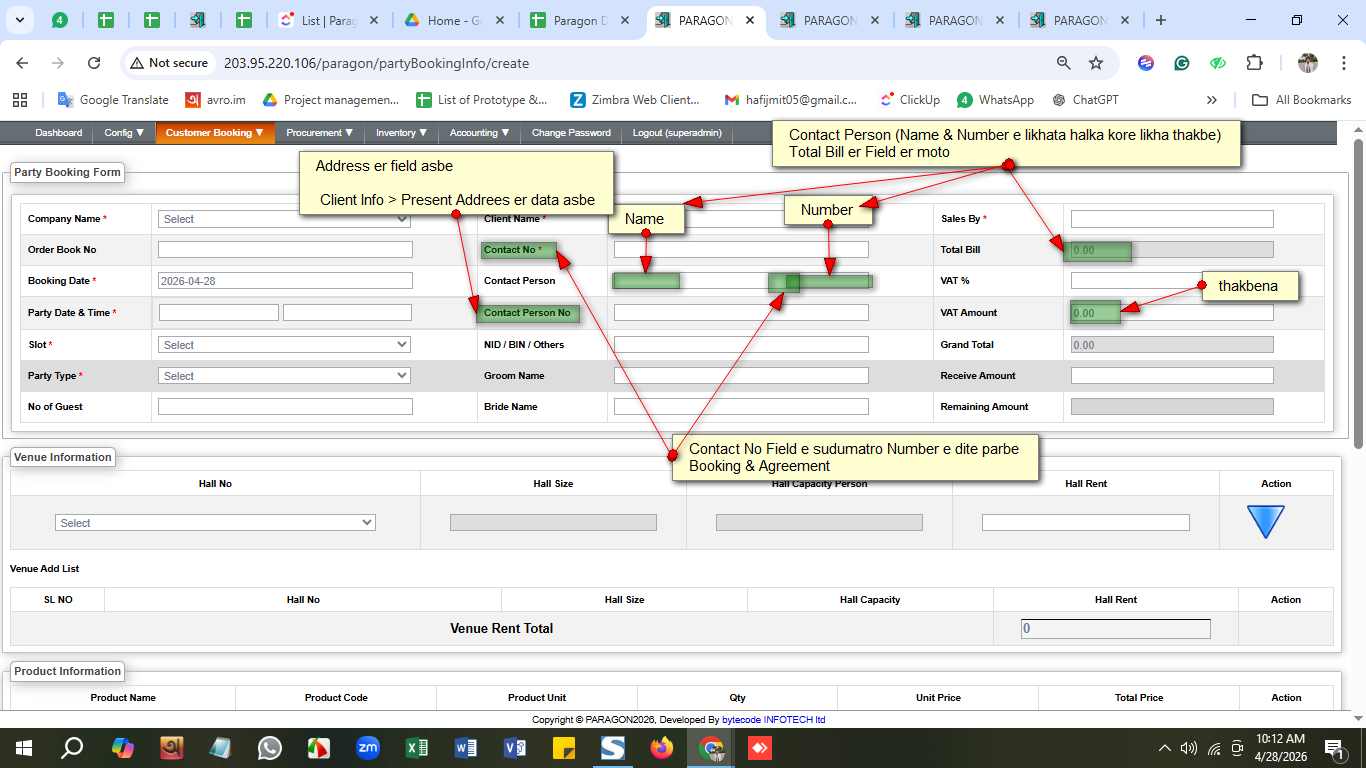
Task: Open Excel from the taskbar
Action: click(417, 748)
